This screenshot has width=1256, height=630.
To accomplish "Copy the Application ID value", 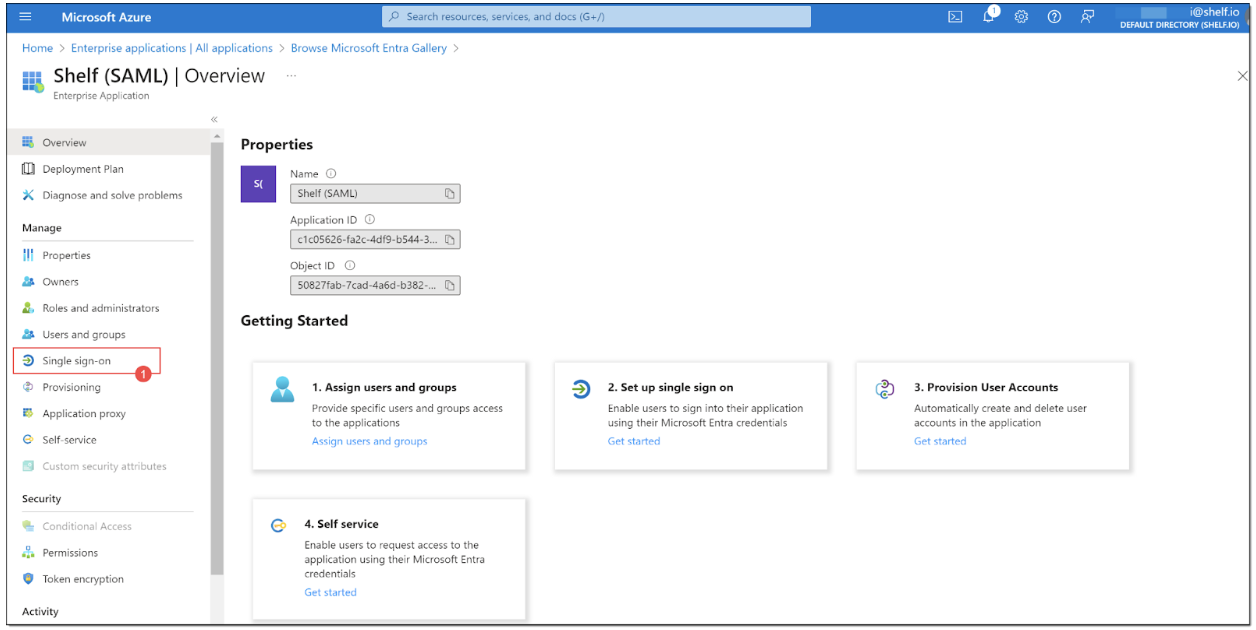I will coord(450,240).
